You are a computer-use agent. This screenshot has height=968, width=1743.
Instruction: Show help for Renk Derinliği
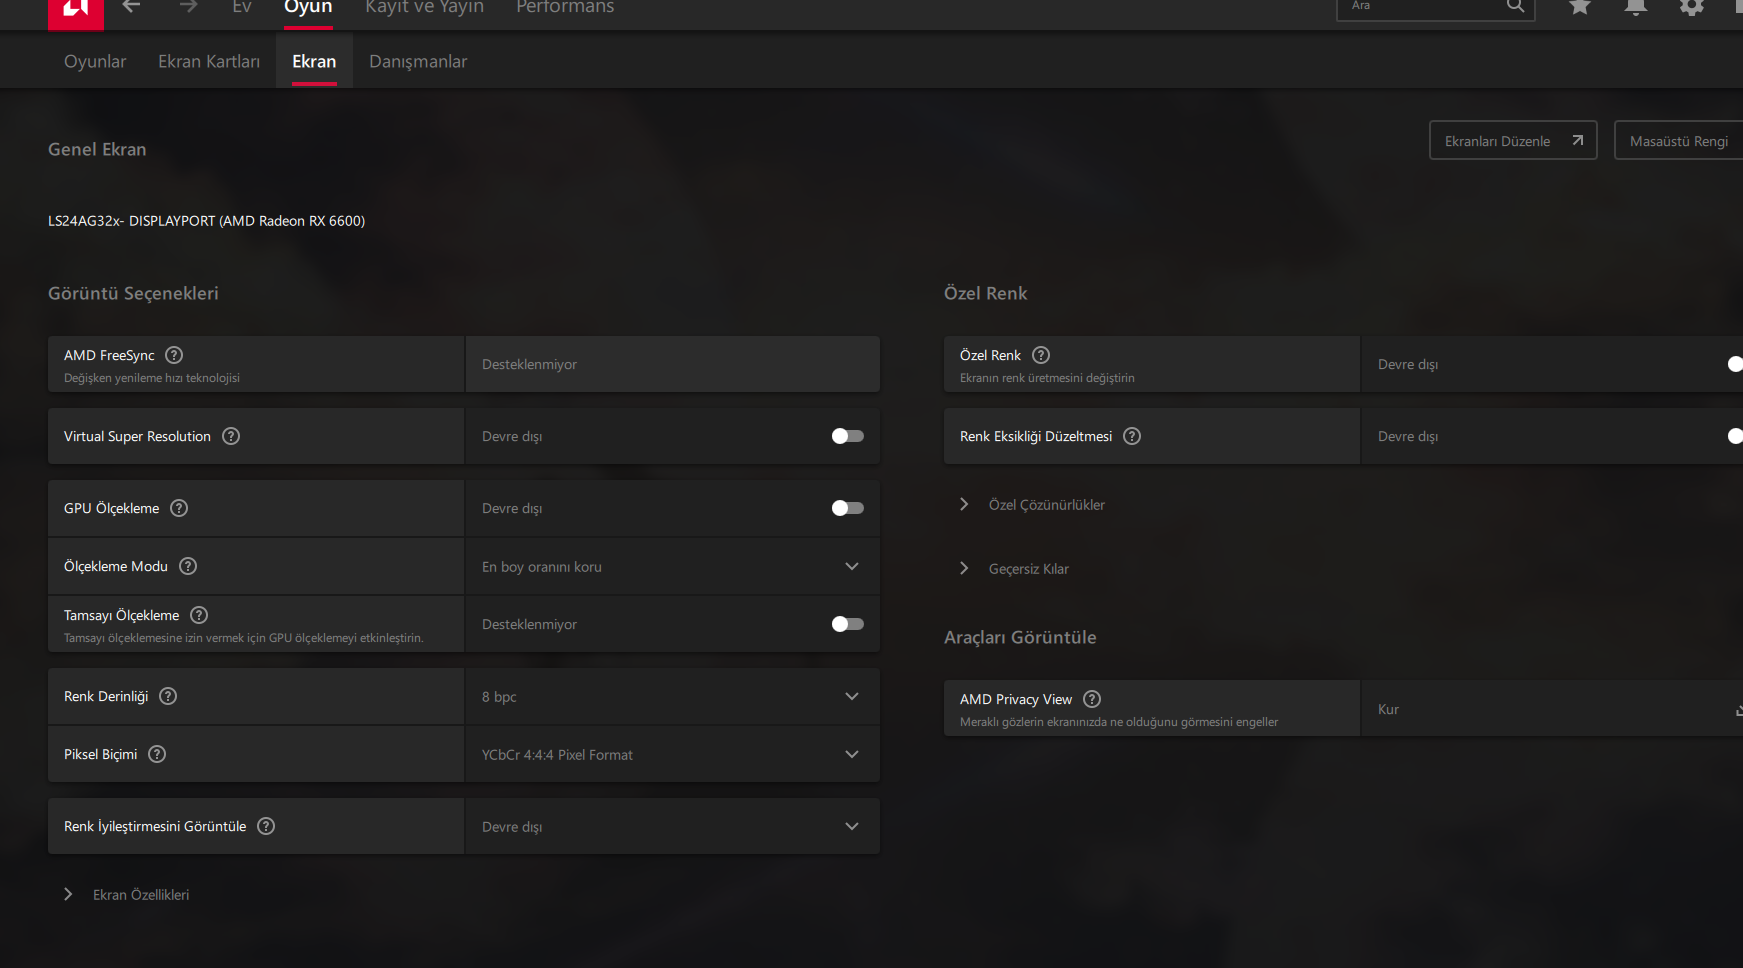tap(168, 696)
